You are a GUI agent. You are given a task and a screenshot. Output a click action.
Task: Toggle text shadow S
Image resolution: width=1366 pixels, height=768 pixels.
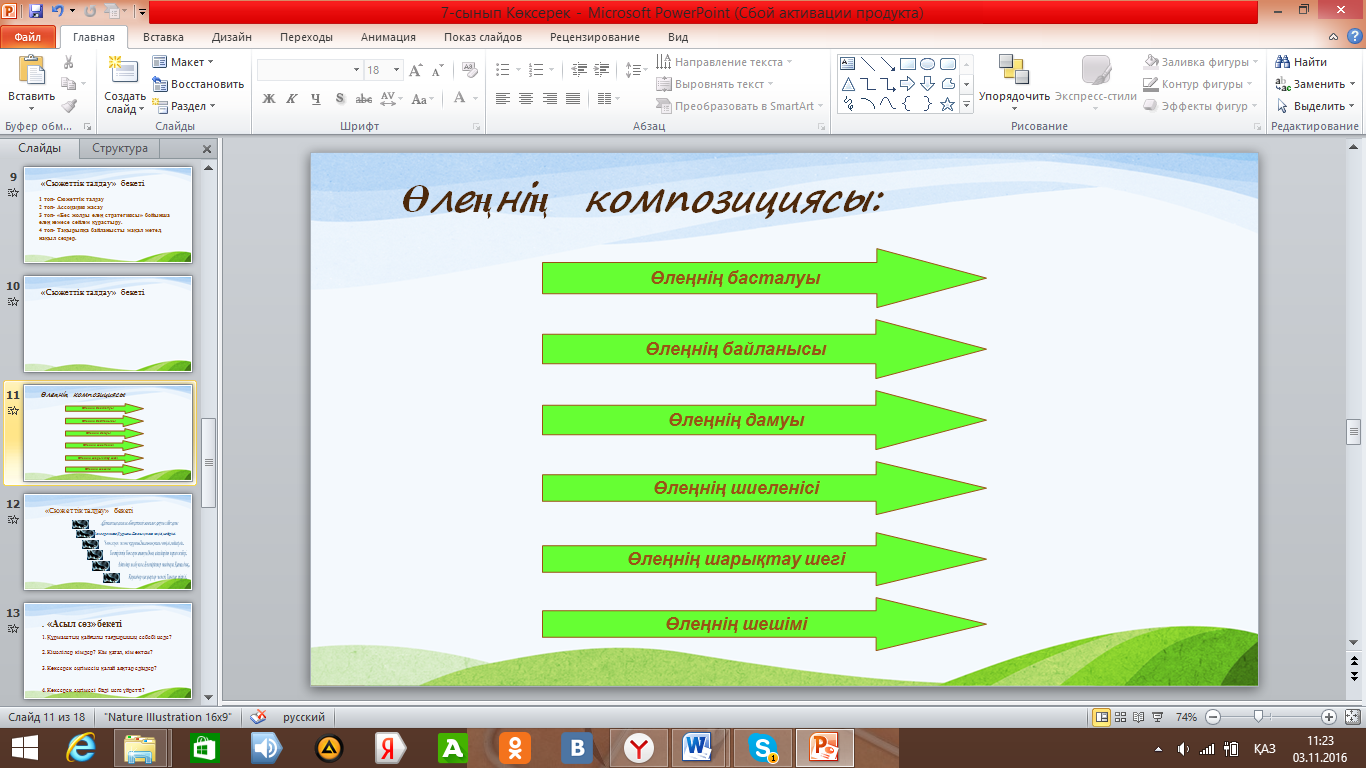[340, 98]
